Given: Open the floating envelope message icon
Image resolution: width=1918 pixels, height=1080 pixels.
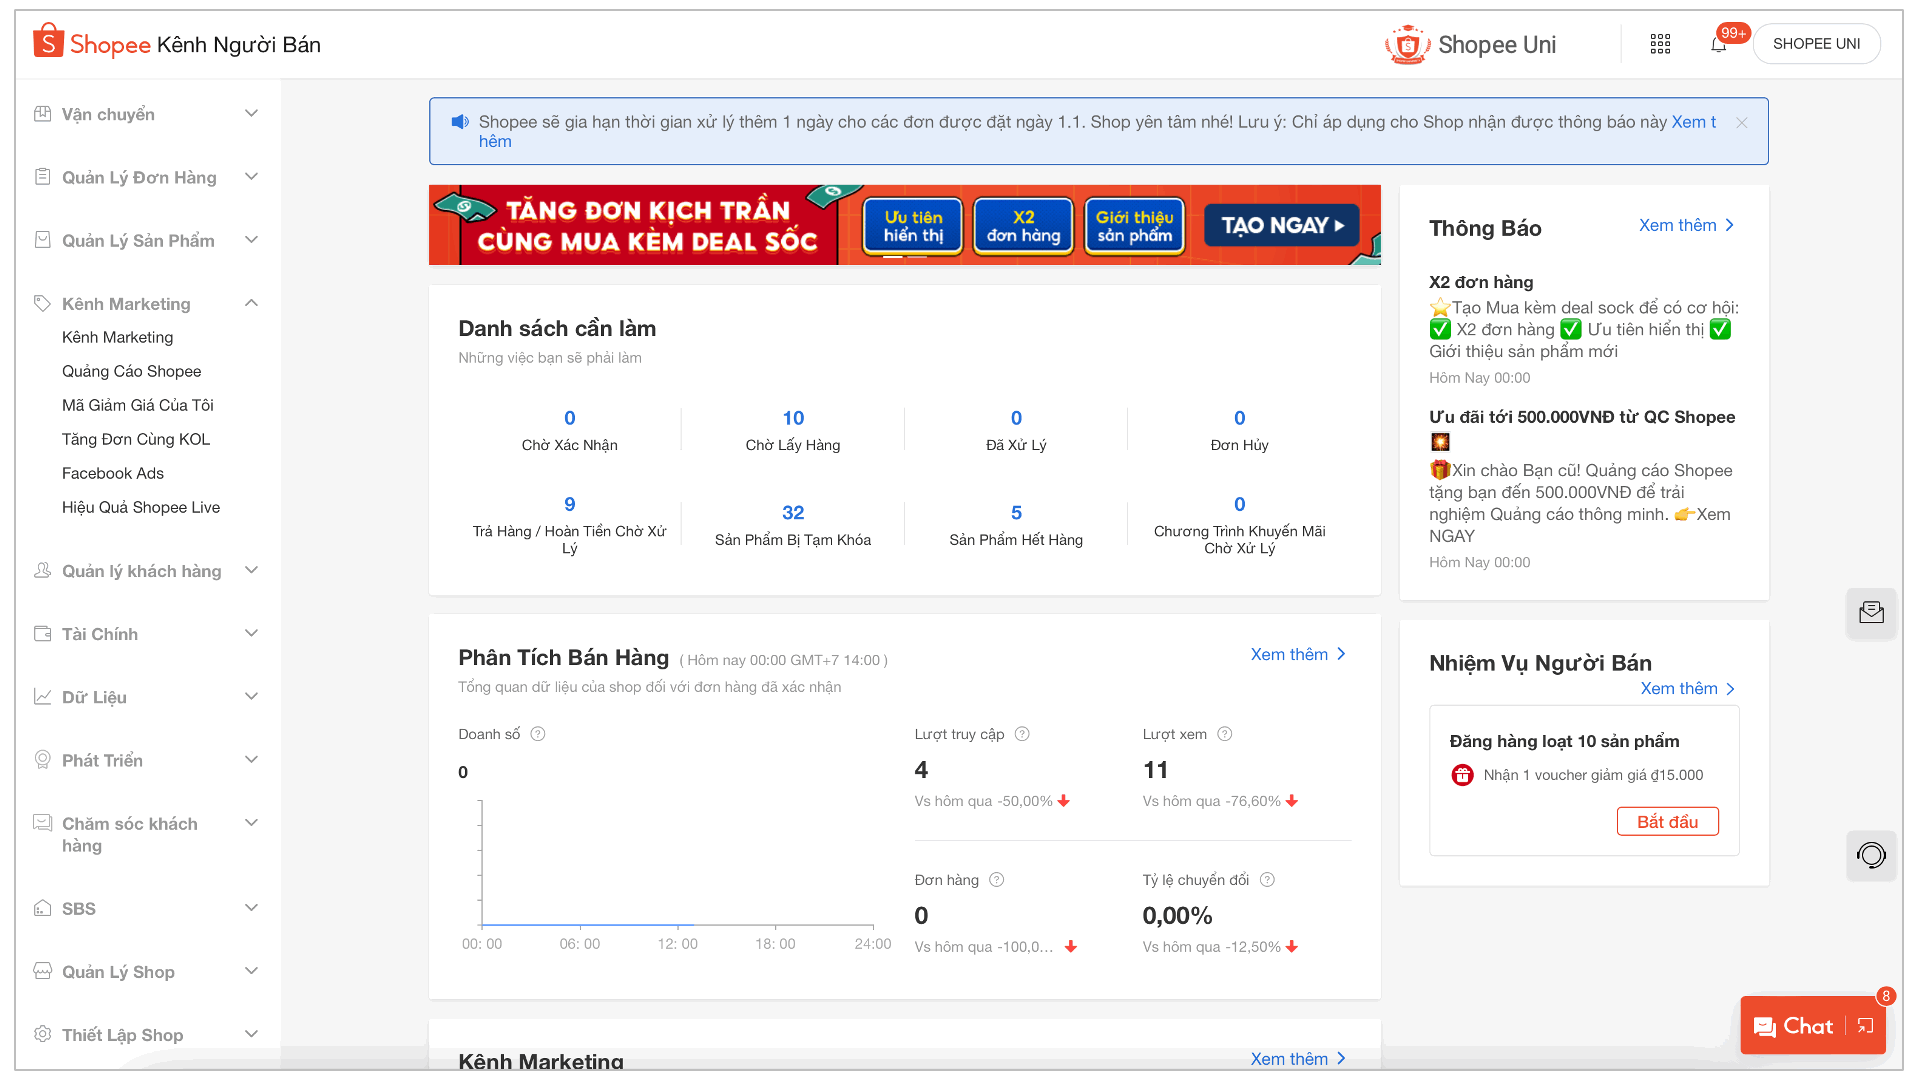Looking at the screenshot, I should coord(1871,613).
